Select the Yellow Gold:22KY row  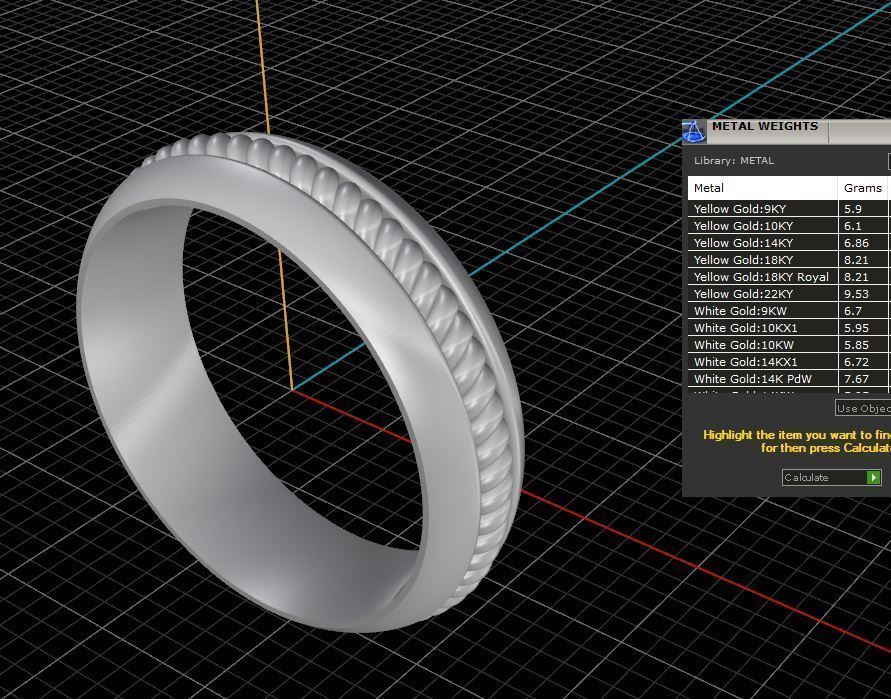789,294
